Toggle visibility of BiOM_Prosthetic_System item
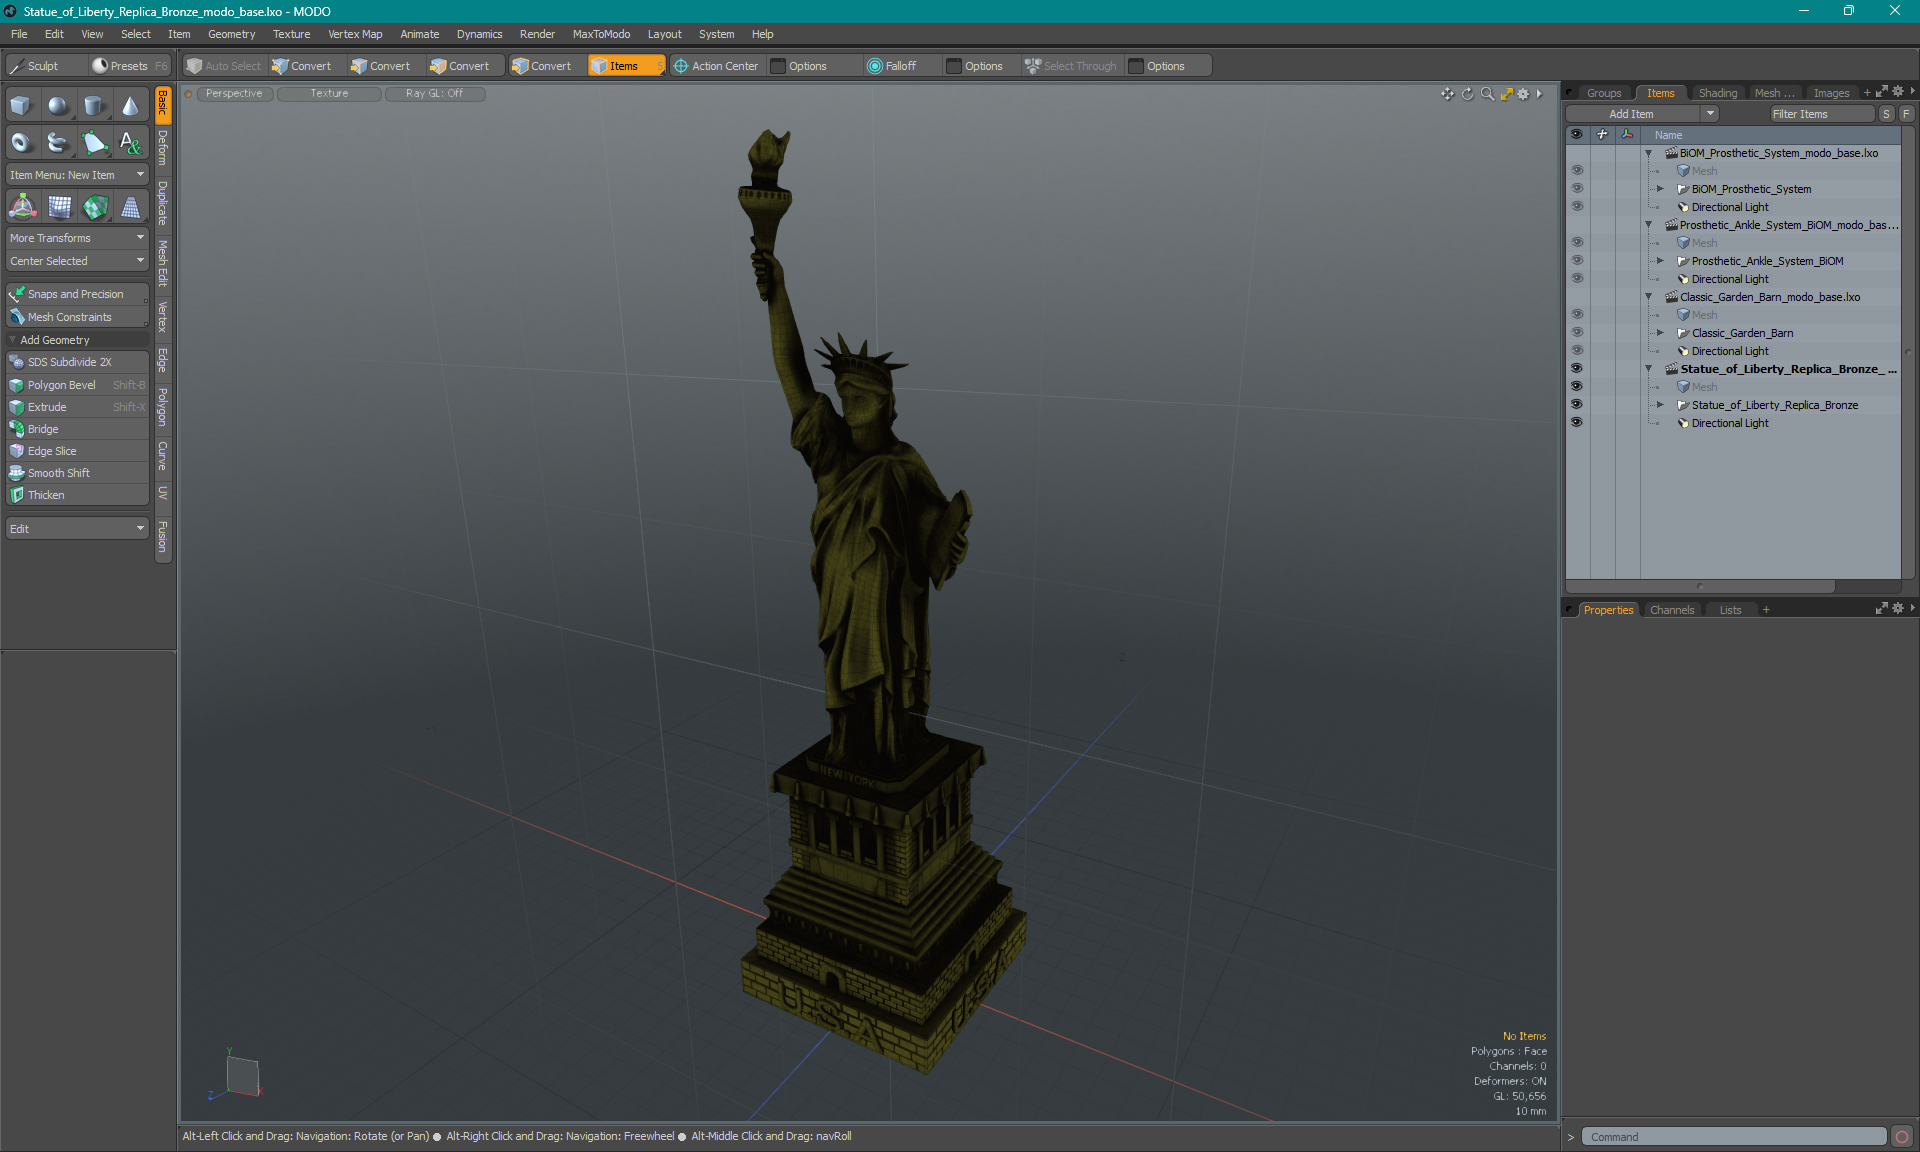This screenshot has width=1920, height=1152. click(1577, 189)
